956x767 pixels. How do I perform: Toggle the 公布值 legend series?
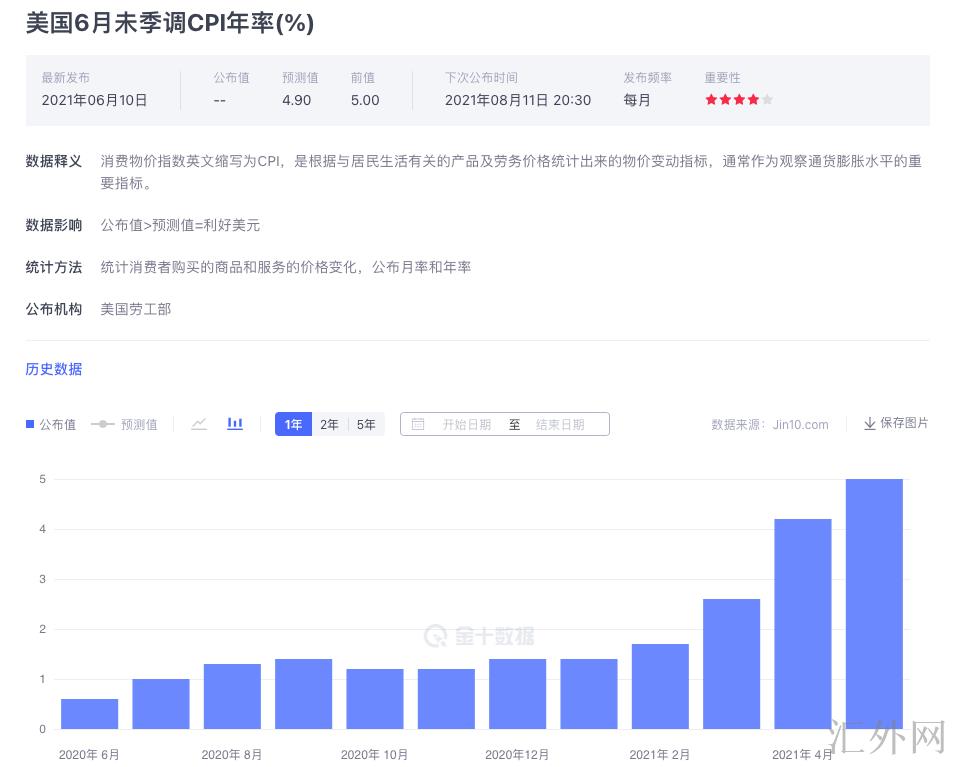[x=51, y=424]
